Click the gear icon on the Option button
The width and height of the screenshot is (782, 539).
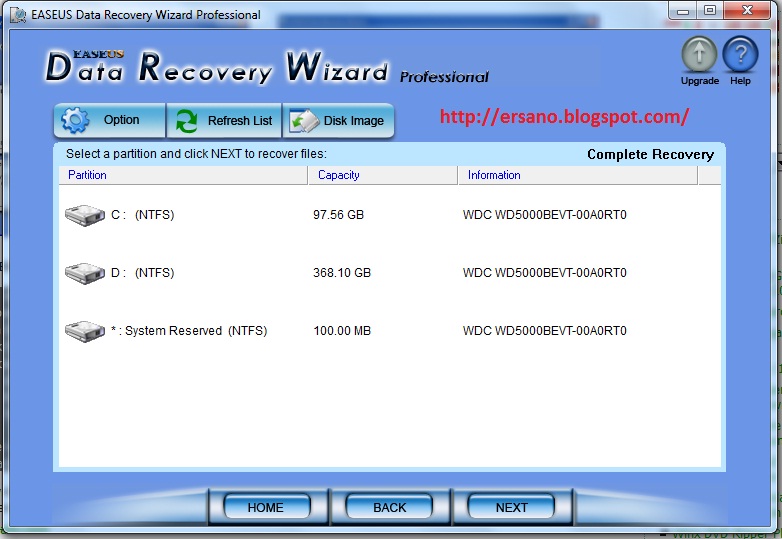pyautogui.click(x=75, y=120)
